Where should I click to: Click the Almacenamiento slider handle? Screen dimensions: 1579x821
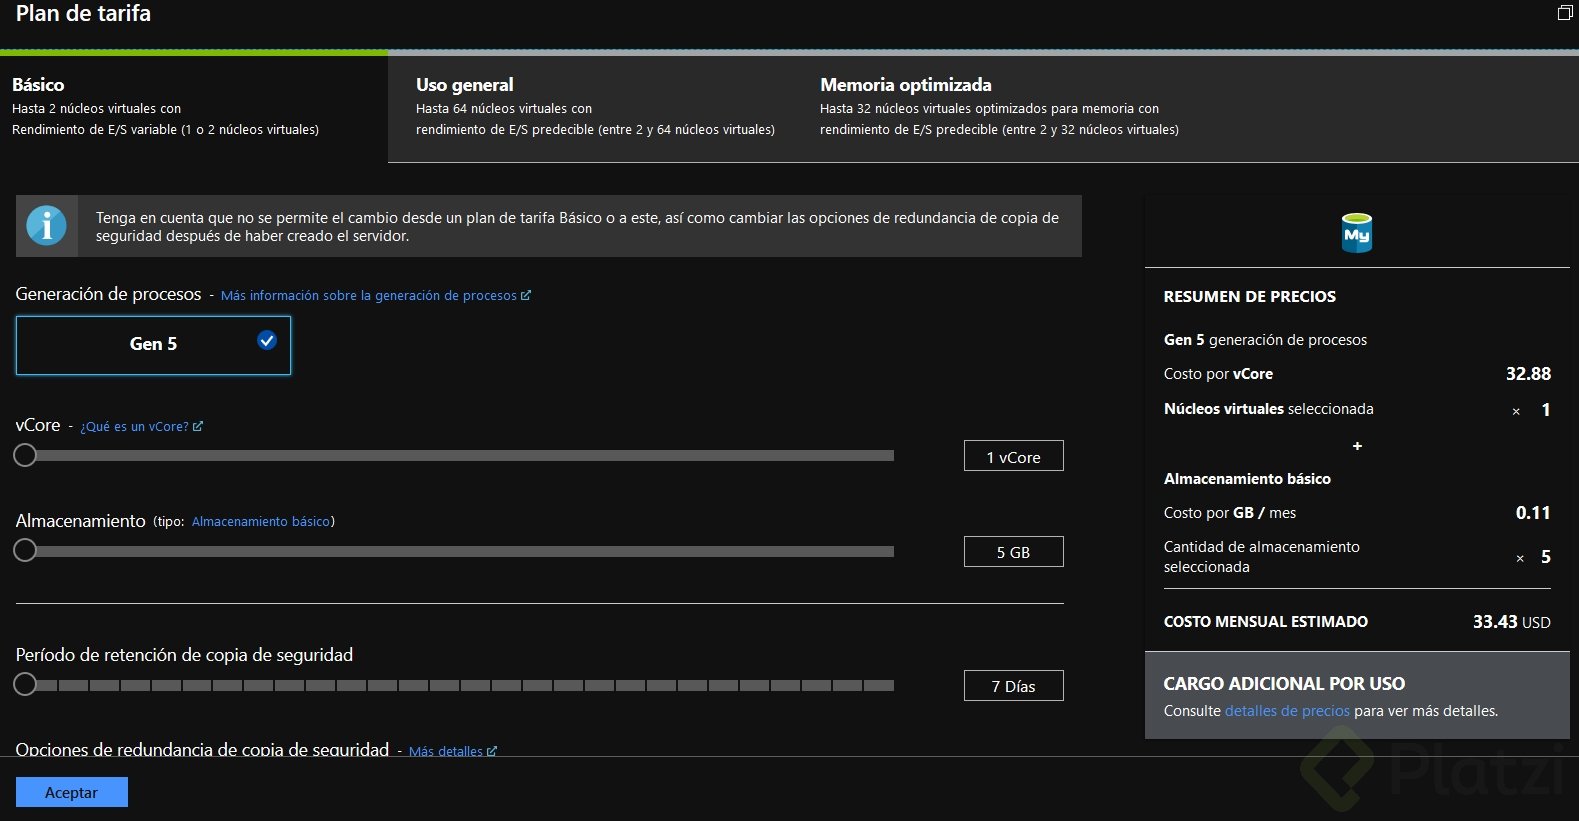25,550
